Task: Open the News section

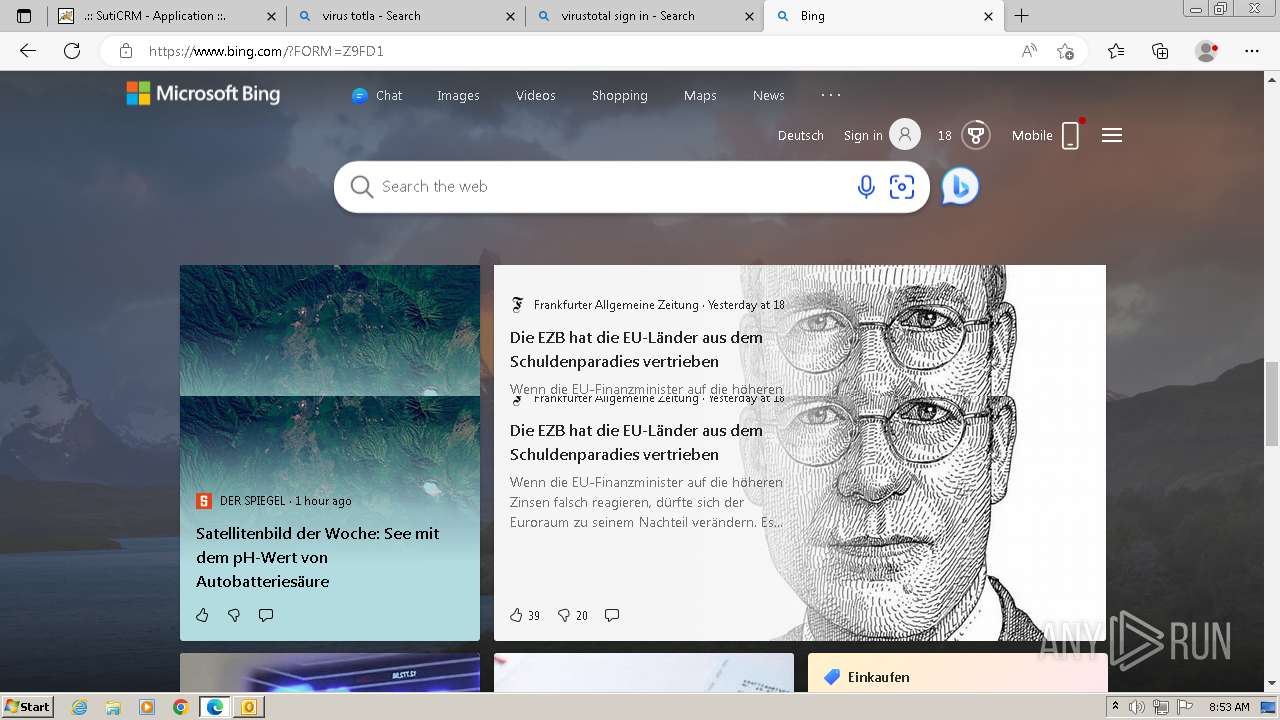Action: (x=769, y=95)
